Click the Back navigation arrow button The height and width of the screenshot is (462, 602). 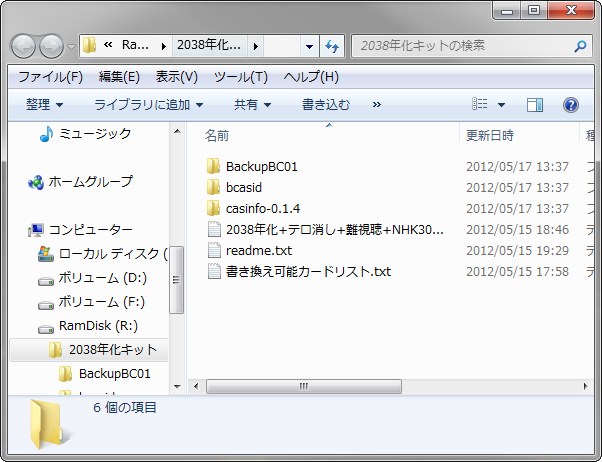(x=25, y=46)
